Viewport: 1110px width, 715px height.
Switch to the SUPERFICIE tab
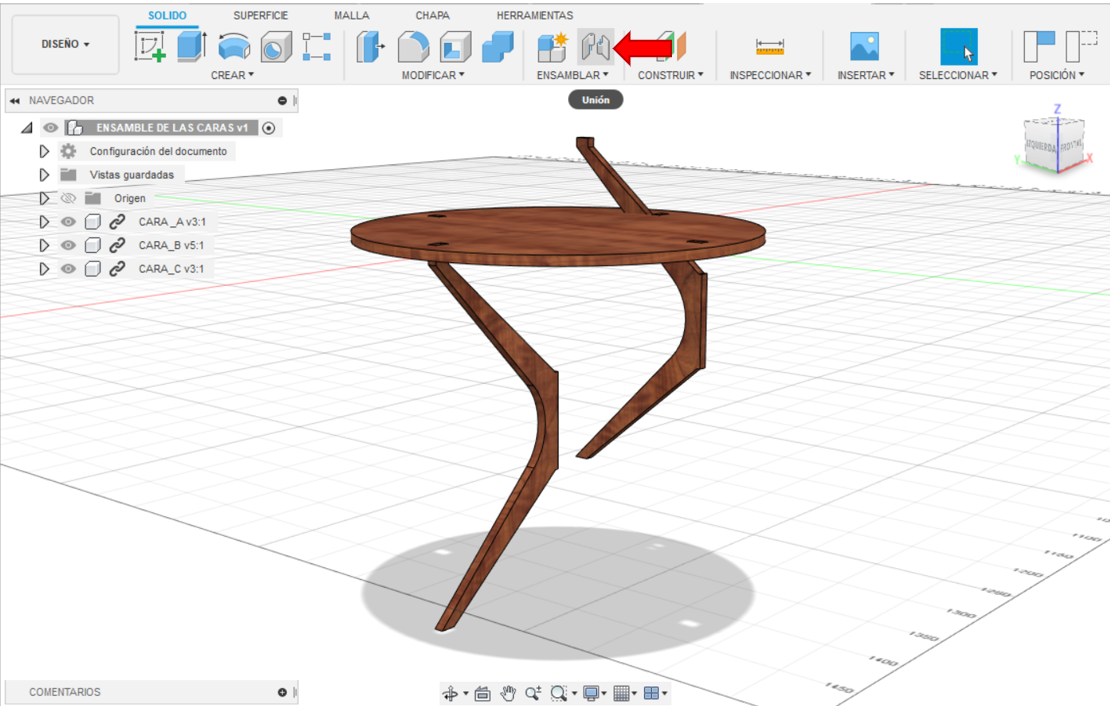click(x=261, y=16)
